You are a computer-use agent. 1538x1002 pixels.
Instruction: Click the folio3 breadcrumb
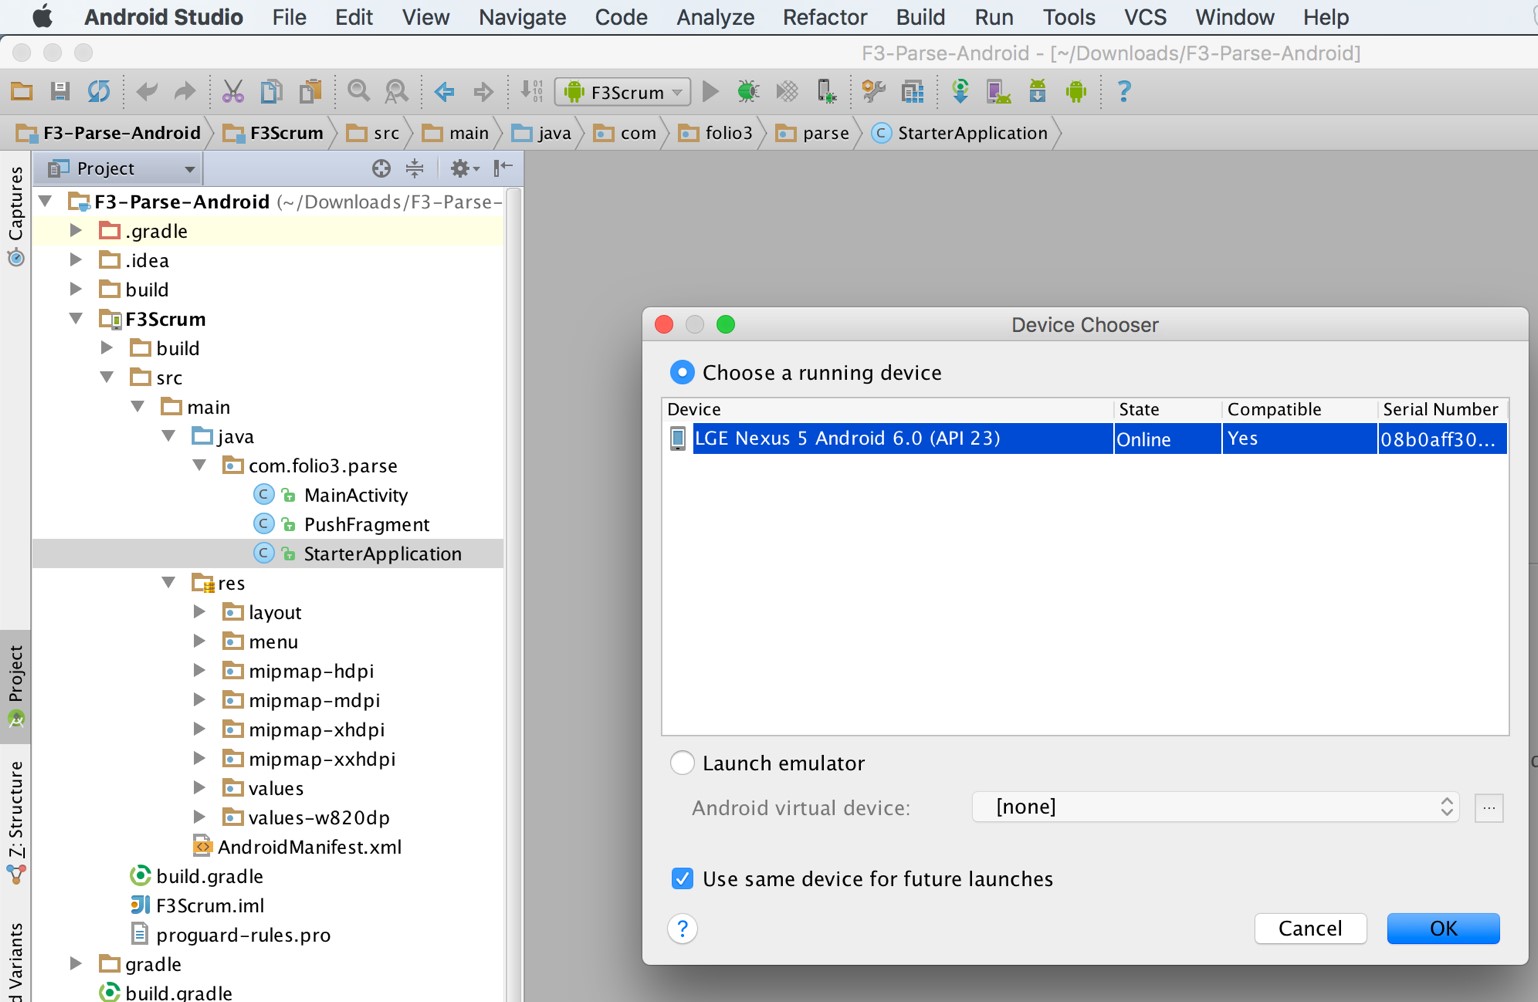click(716, 133)
